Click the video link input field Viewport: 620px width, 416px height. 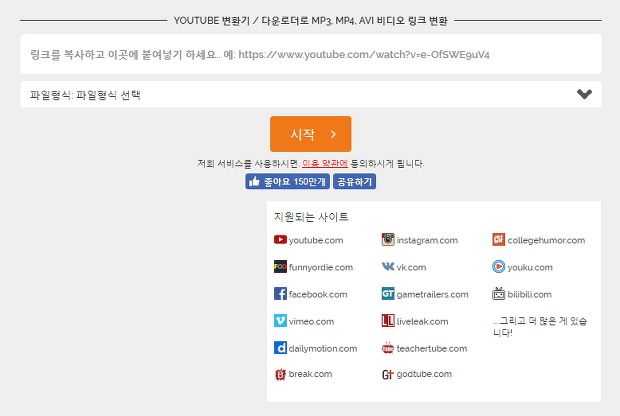pos(311,54)
